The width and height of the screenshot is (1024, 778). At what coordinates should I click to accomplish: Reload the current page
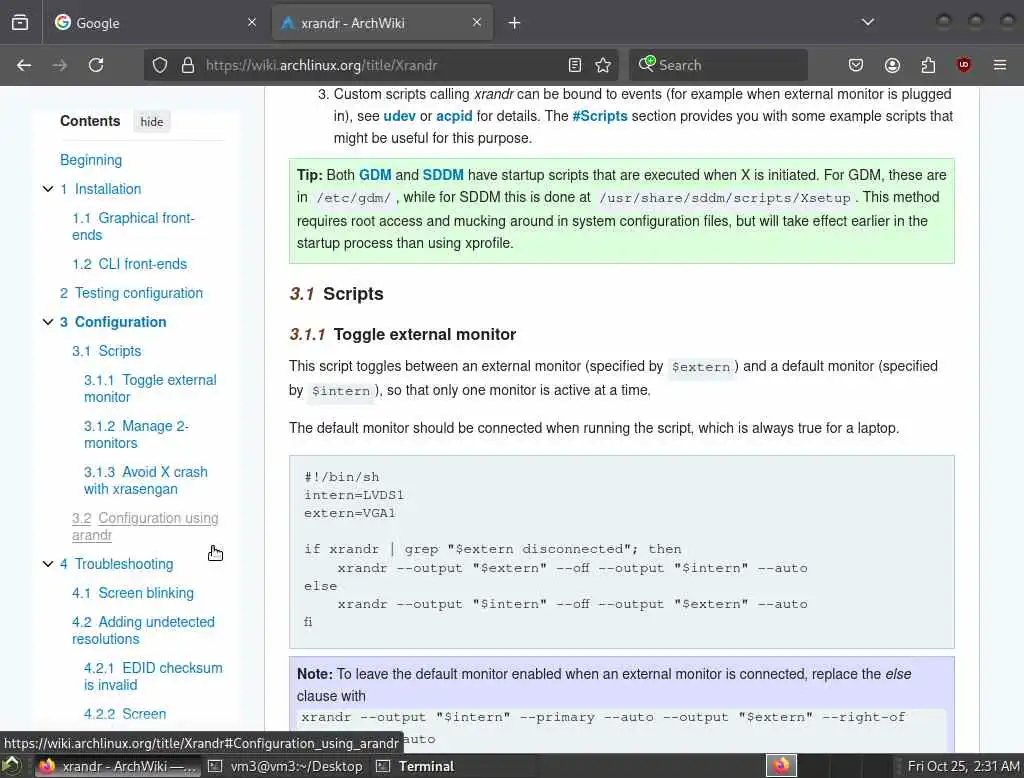click(96, 65)
